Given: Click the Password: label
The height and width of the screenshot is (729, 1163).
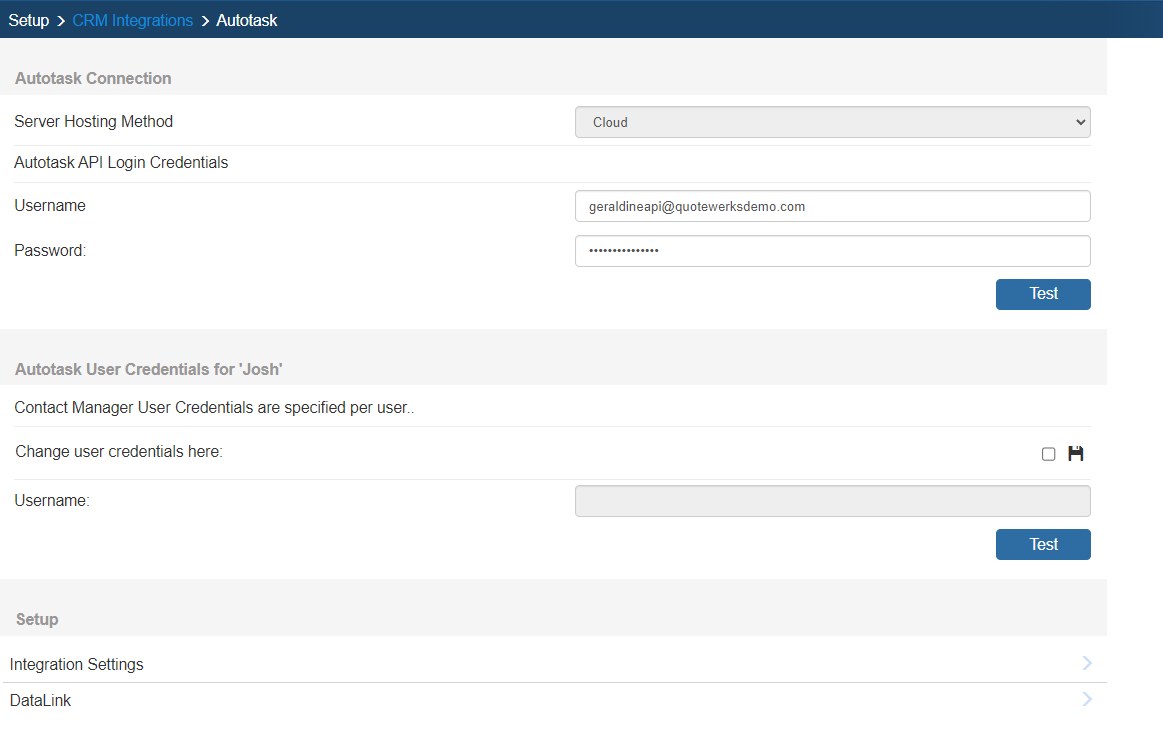Looking at the screenshot, I should [50, 251].
